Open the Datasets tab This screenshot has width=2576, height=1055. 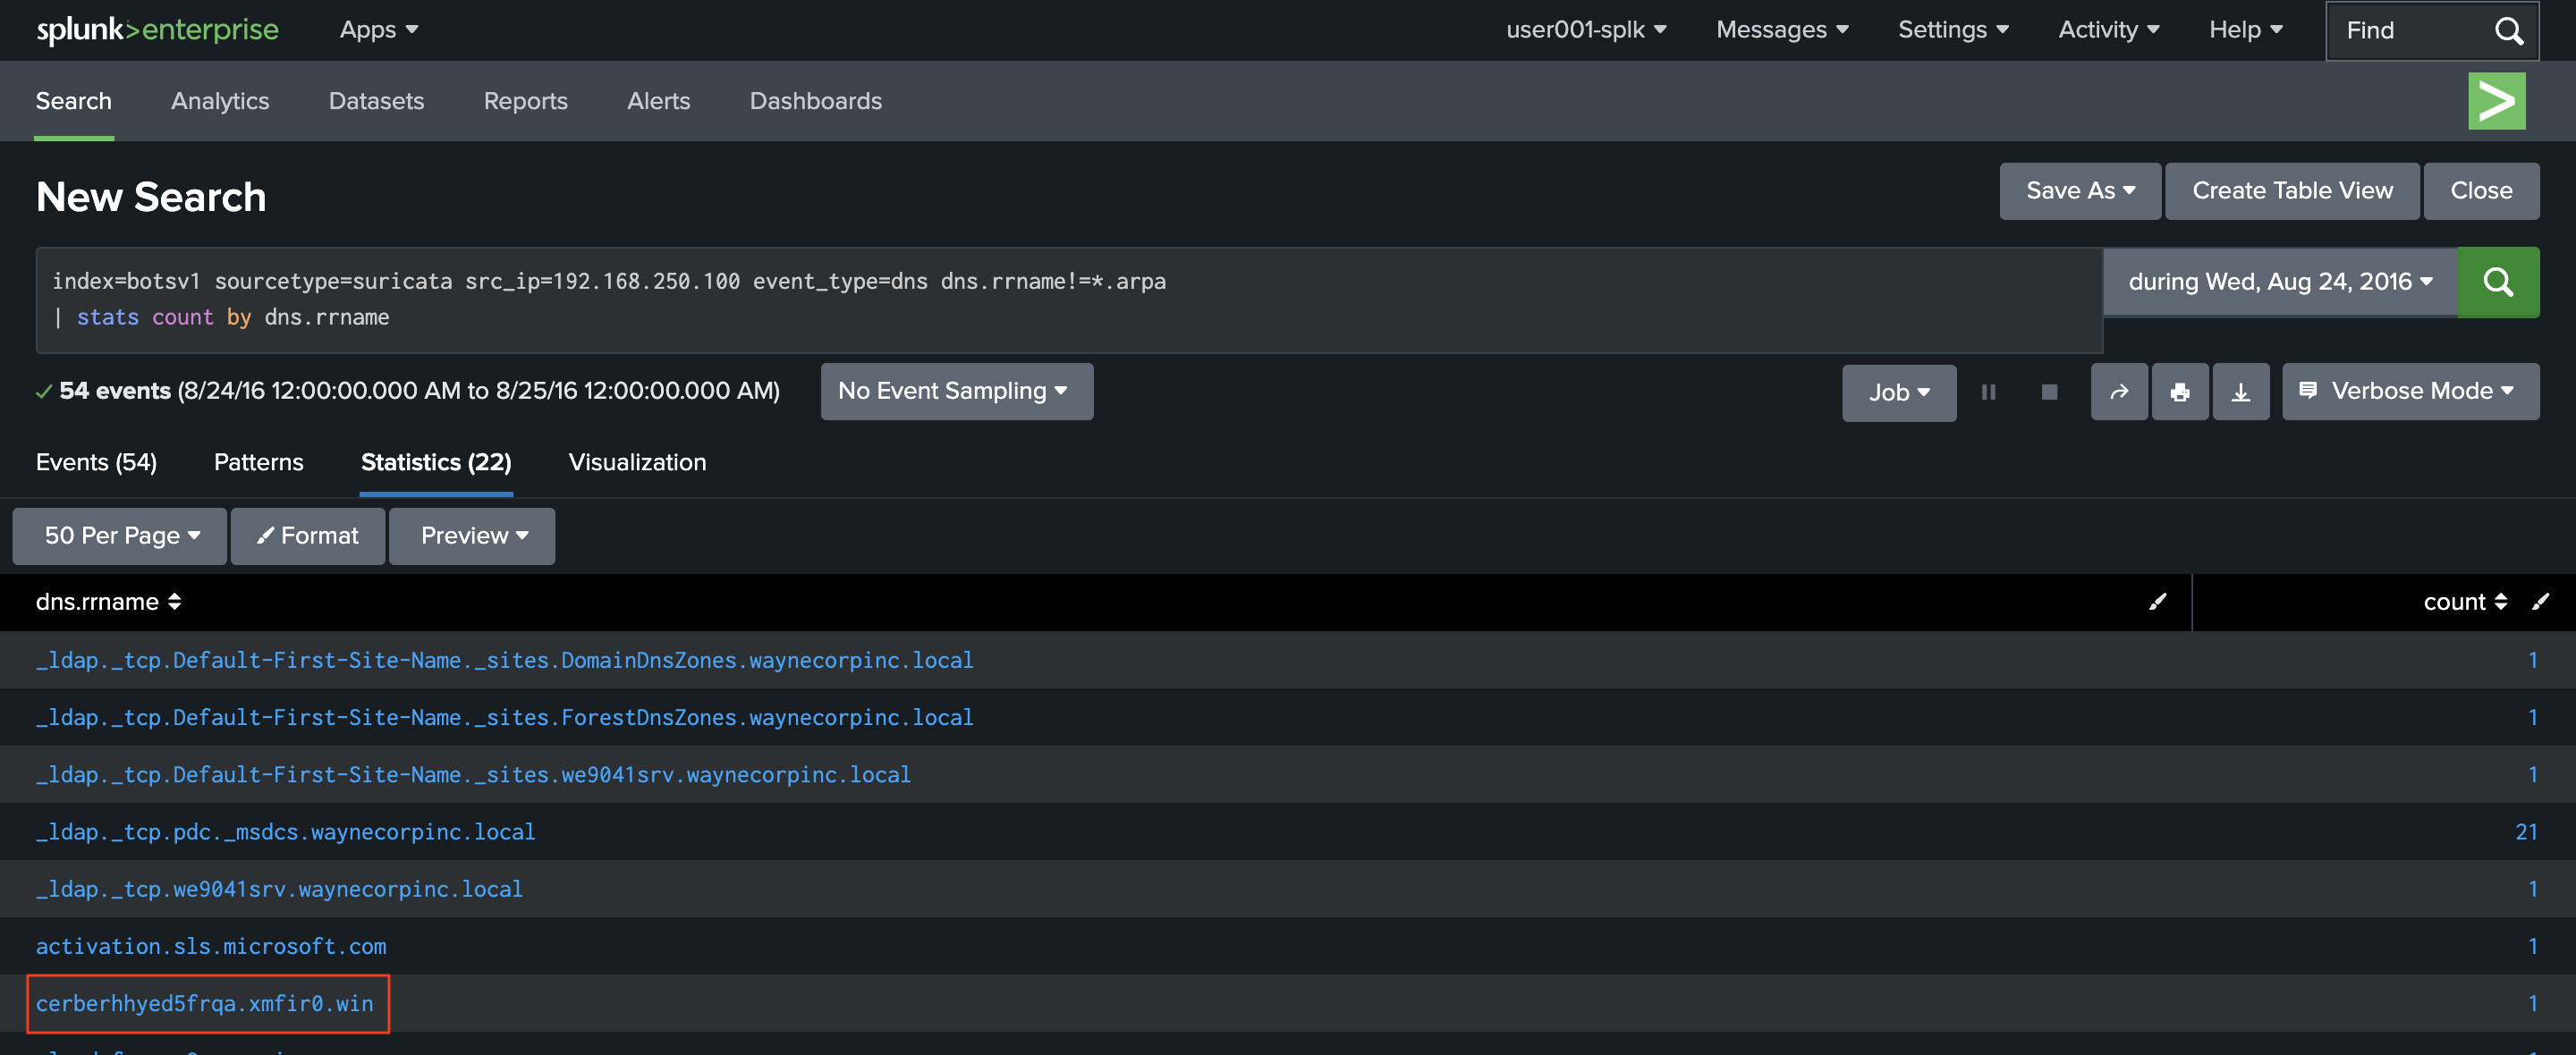376,101
